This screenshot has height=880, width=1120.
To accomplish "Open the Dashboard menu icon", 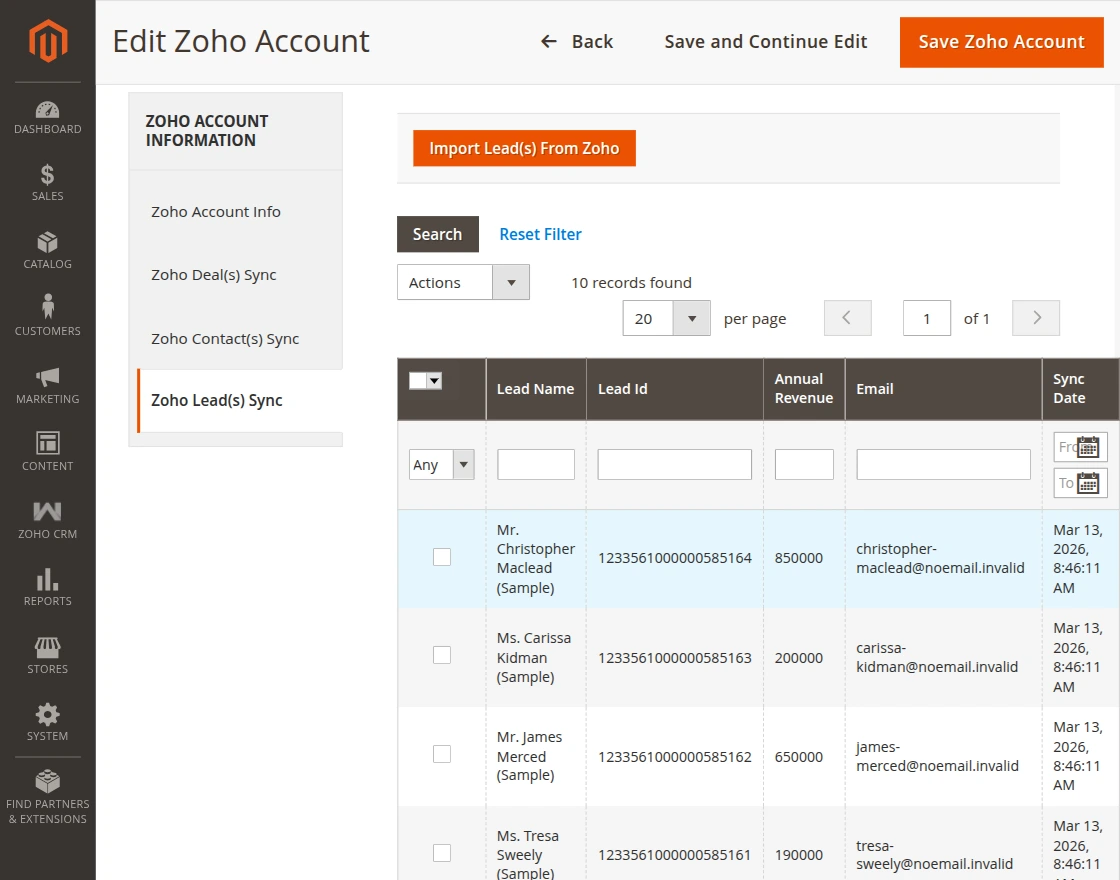I will tap(47, 109).
